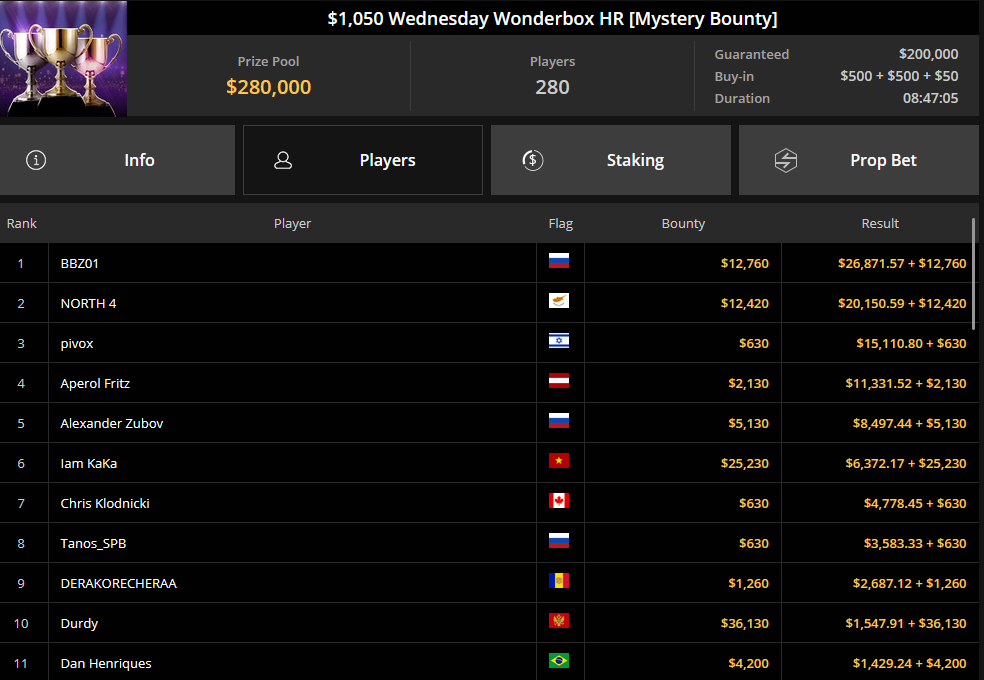Click the $280,000 prize pool amount
The width and height of the screenshot is (984, 680).
coord(269,87)
